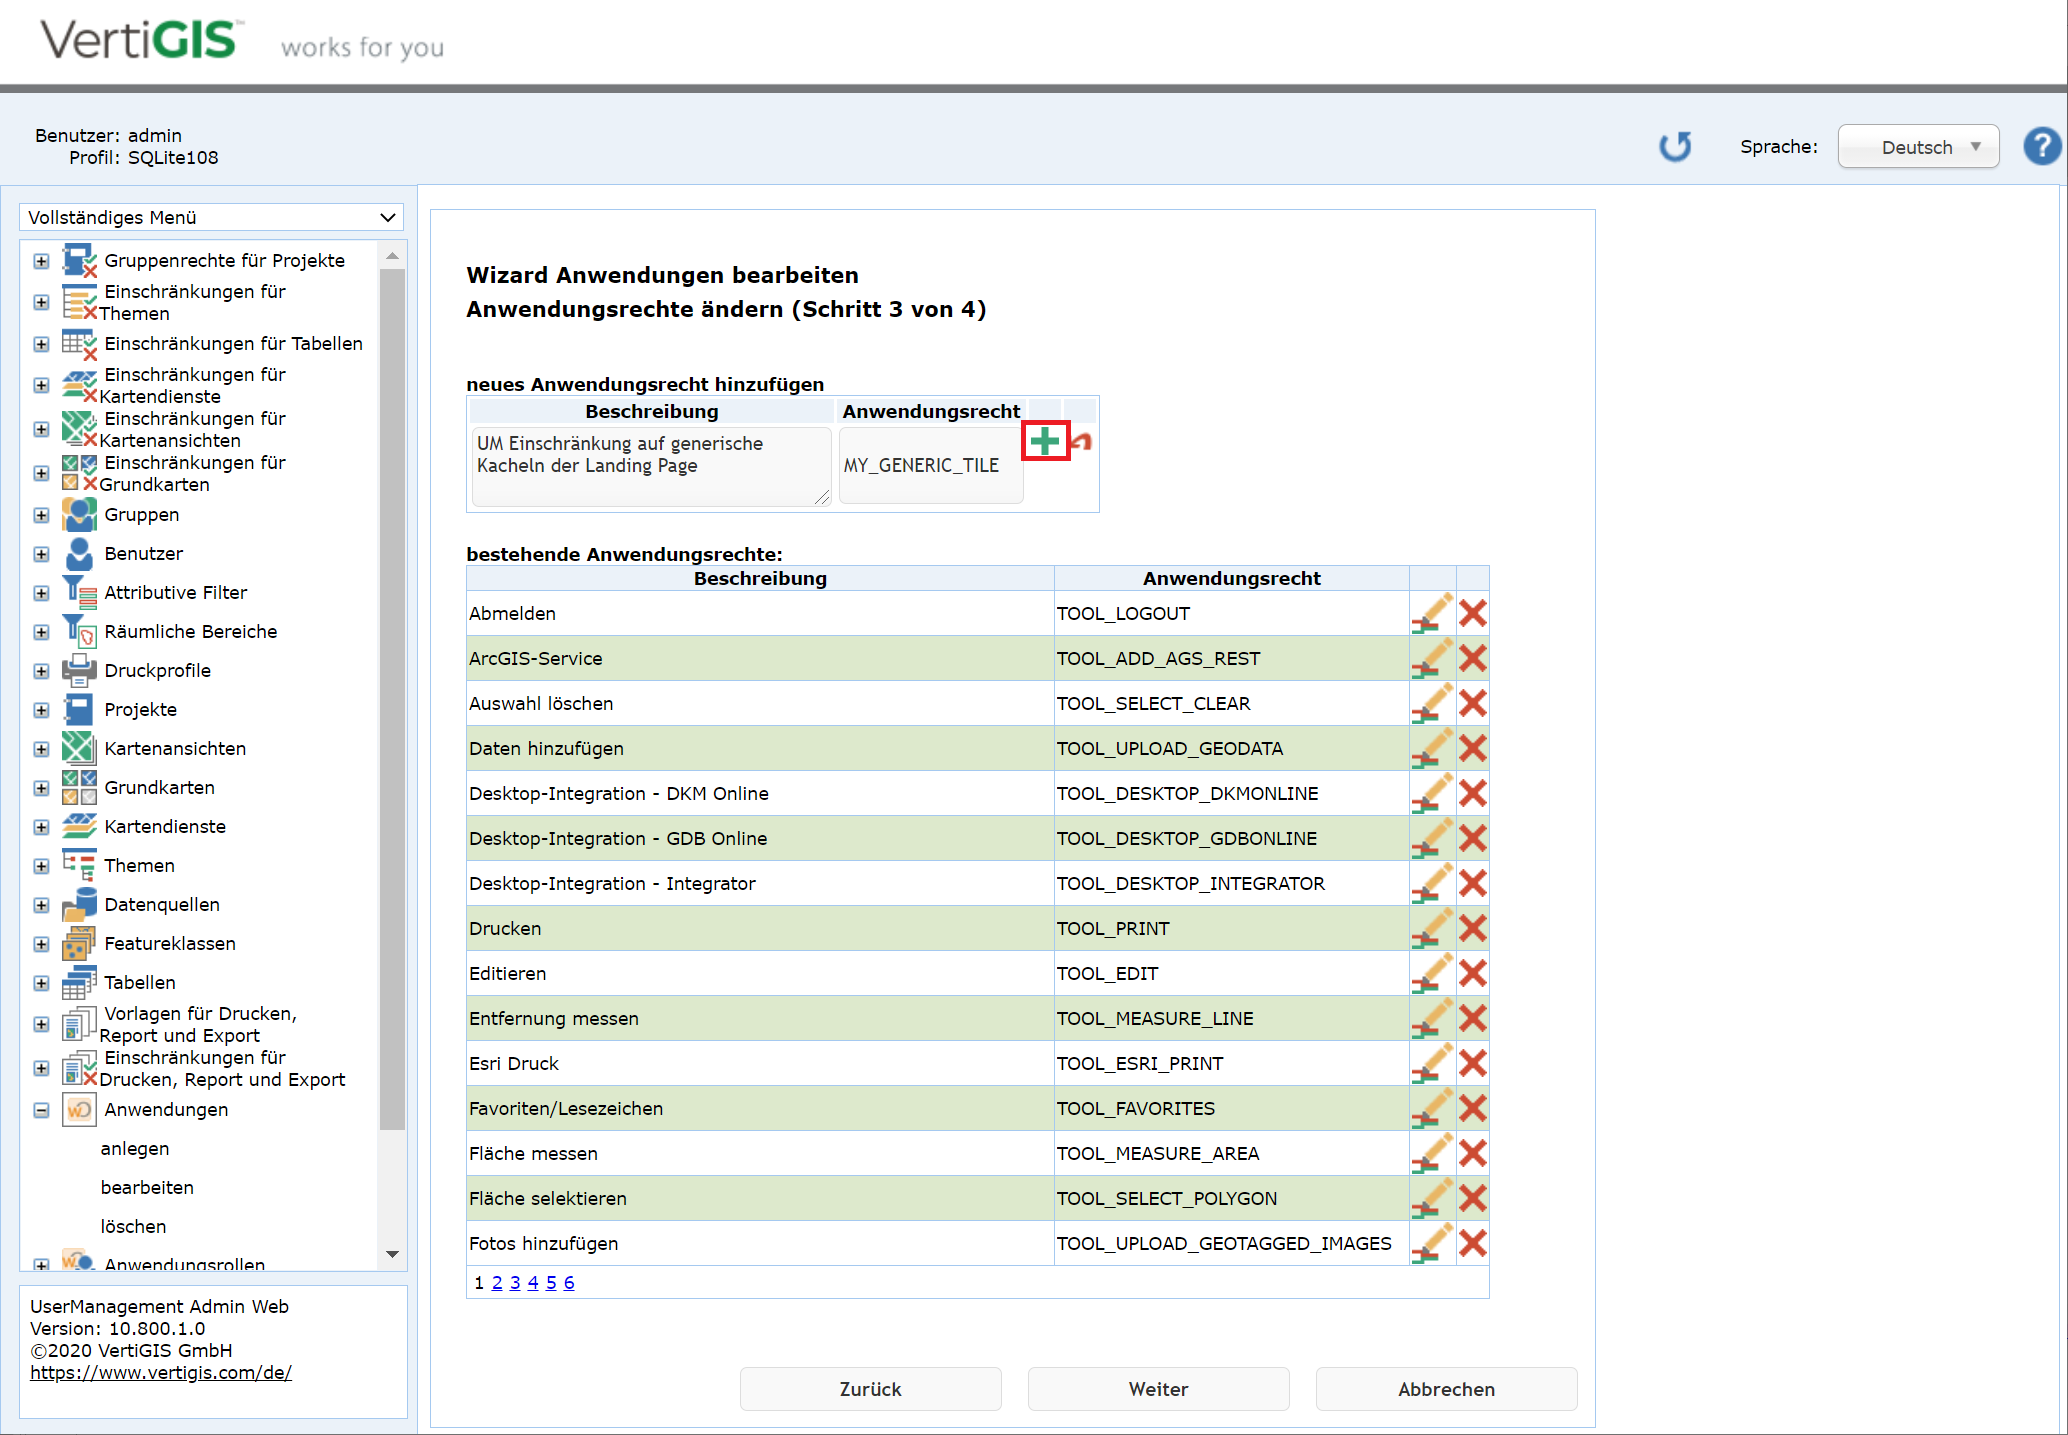
Task: Remove TOOL_FAVORITES using the red X
Action: 1472,1108
